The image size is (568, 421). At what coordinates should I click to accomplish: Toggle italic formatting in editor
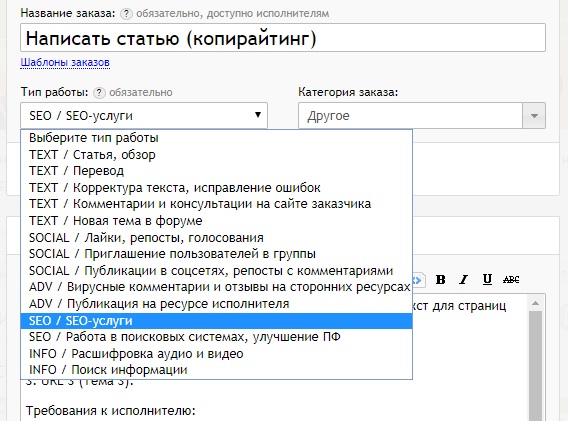(464, 279)
